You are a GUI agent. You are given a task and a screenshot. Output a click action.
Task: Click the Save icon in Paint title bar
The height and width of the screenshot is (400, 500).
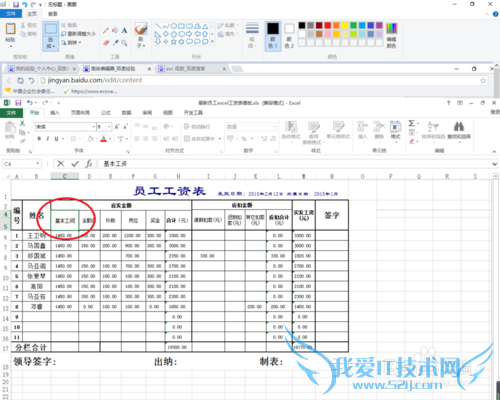pos(16,4)
